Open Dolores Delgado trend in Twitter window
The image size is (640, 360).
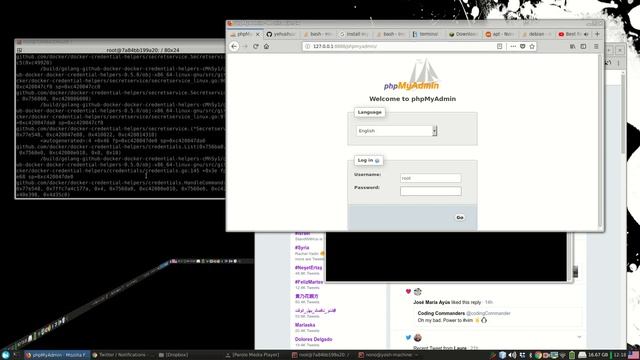click(x=313, y=339)
